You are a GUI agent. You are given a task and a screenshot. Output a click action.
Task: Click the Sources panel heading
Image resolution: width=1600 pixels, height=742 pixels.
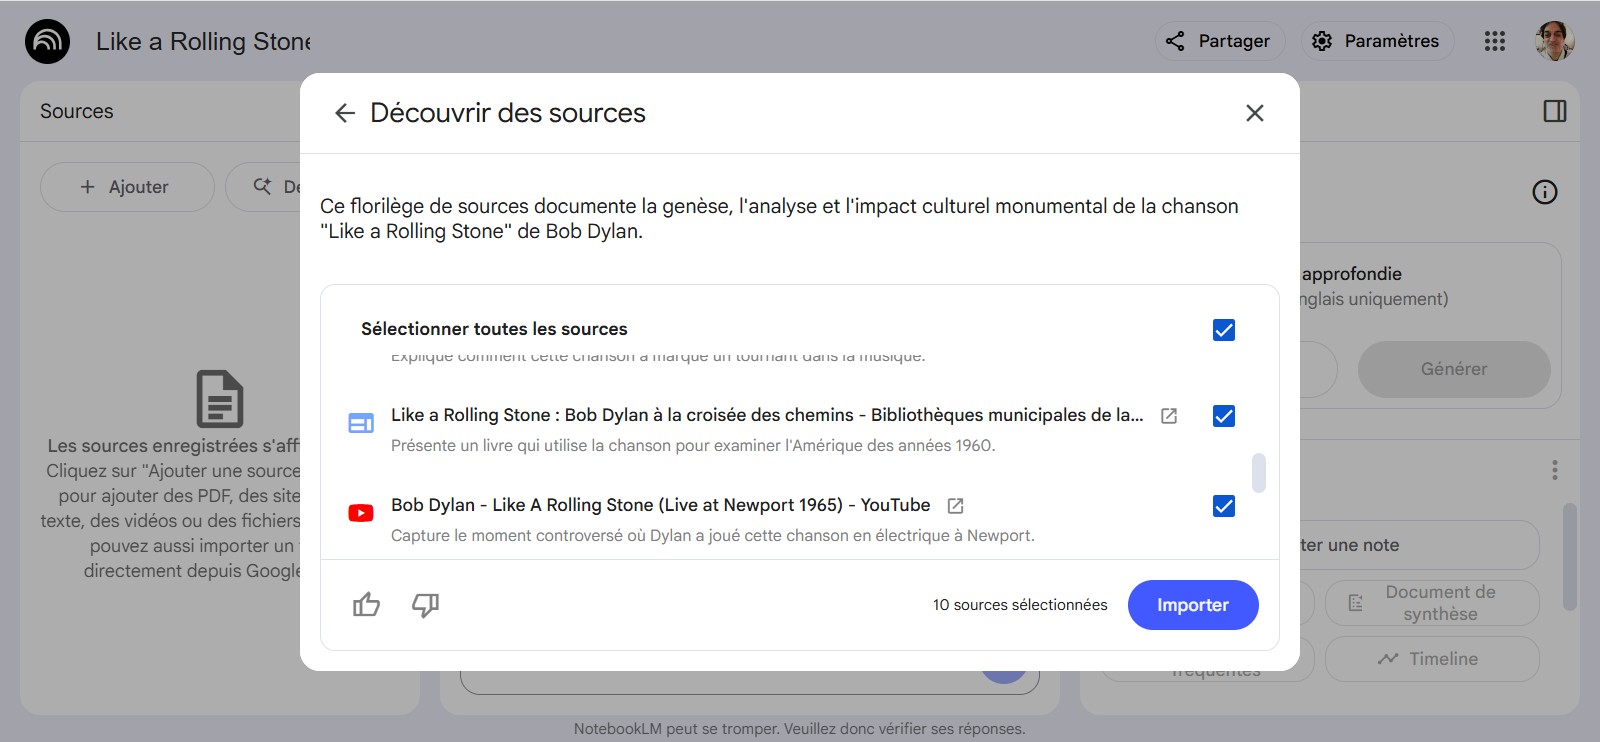coord(77,111)
